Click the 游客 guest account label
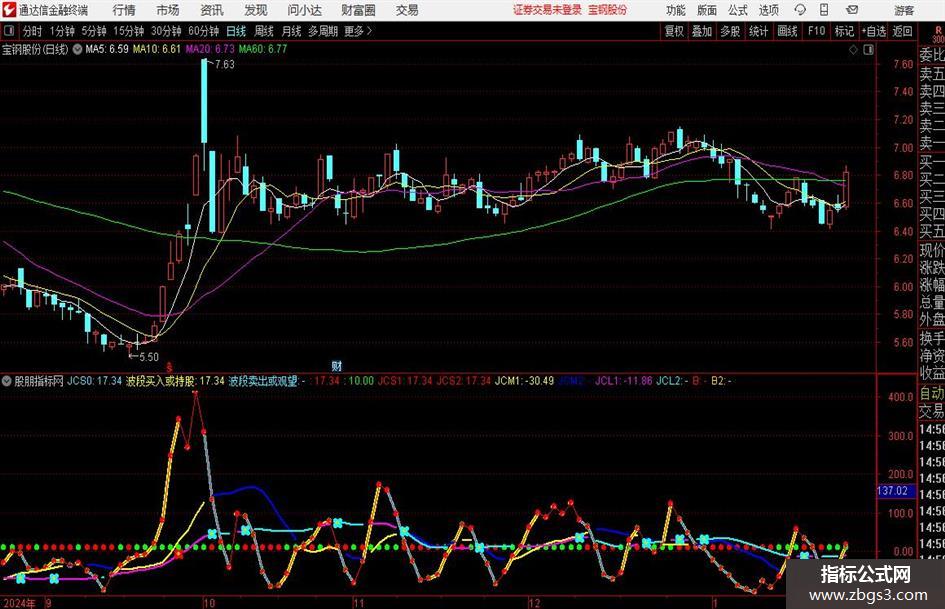This screenshot has height=609, width=945. tap(904, 10)
